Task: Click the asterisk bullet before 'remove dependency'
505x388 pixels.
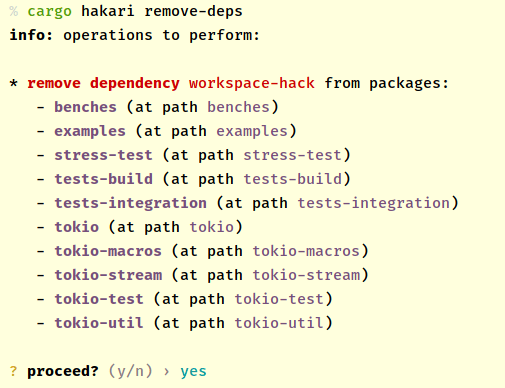Action: click(x=14, y=83)
